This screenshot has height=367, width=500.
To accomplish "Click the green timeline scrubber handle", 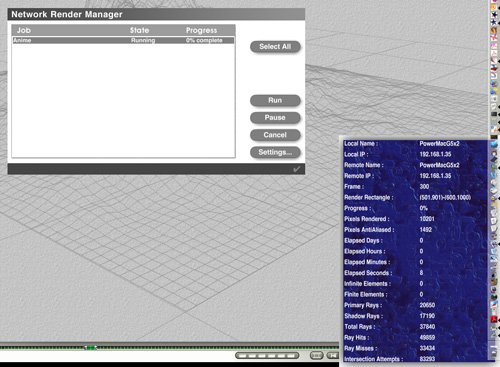I will [90, 348].
